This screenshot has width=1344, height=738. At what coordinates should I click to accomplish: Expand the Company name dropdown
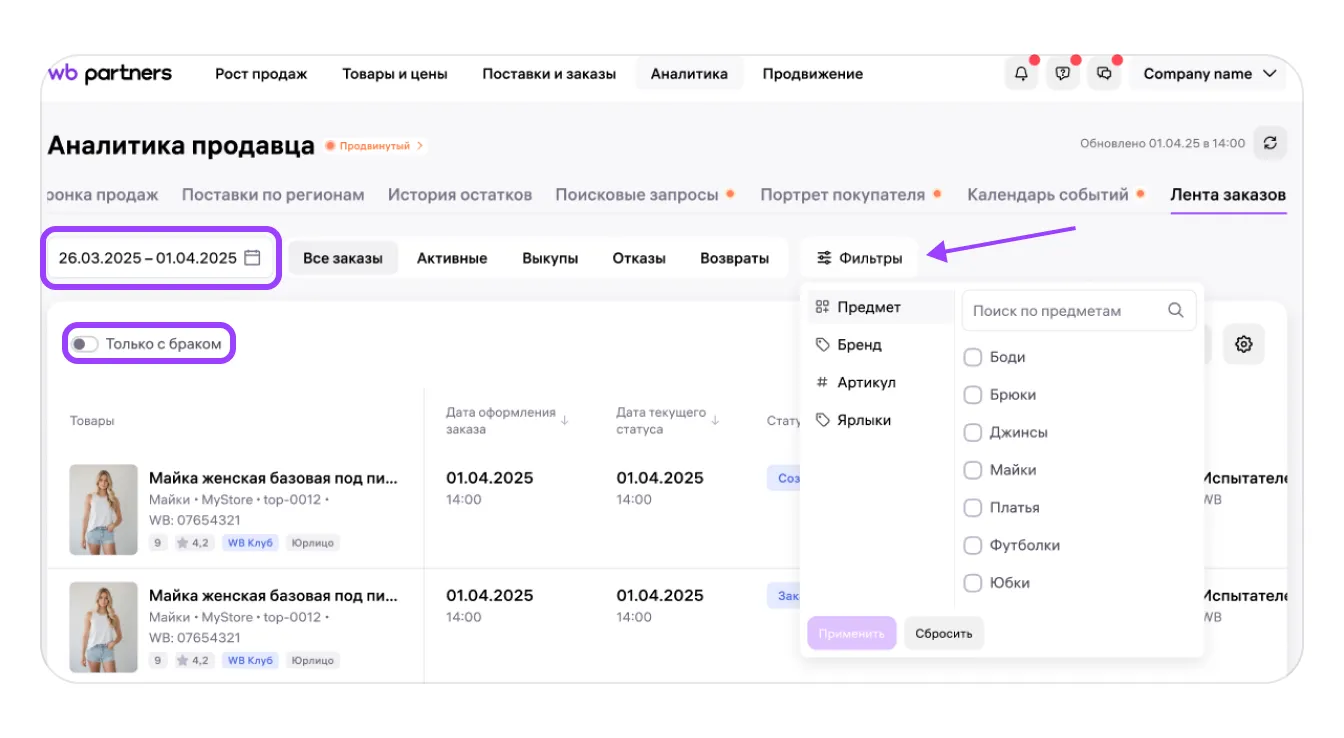pos(1211,74)
